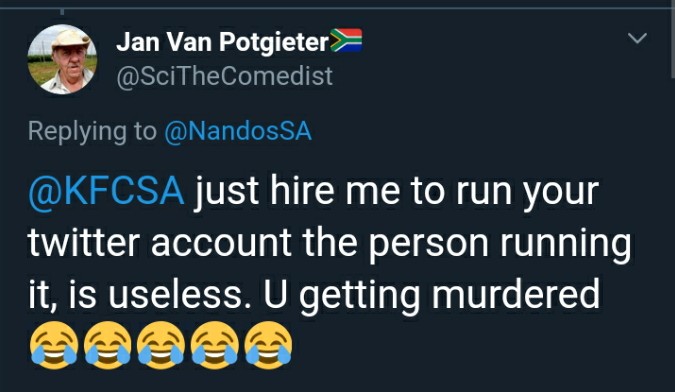Image resolution: width=675 pixels, height=392 pixels.
Task: Click the second laughing-crying emoji
Action: point(107,345)
